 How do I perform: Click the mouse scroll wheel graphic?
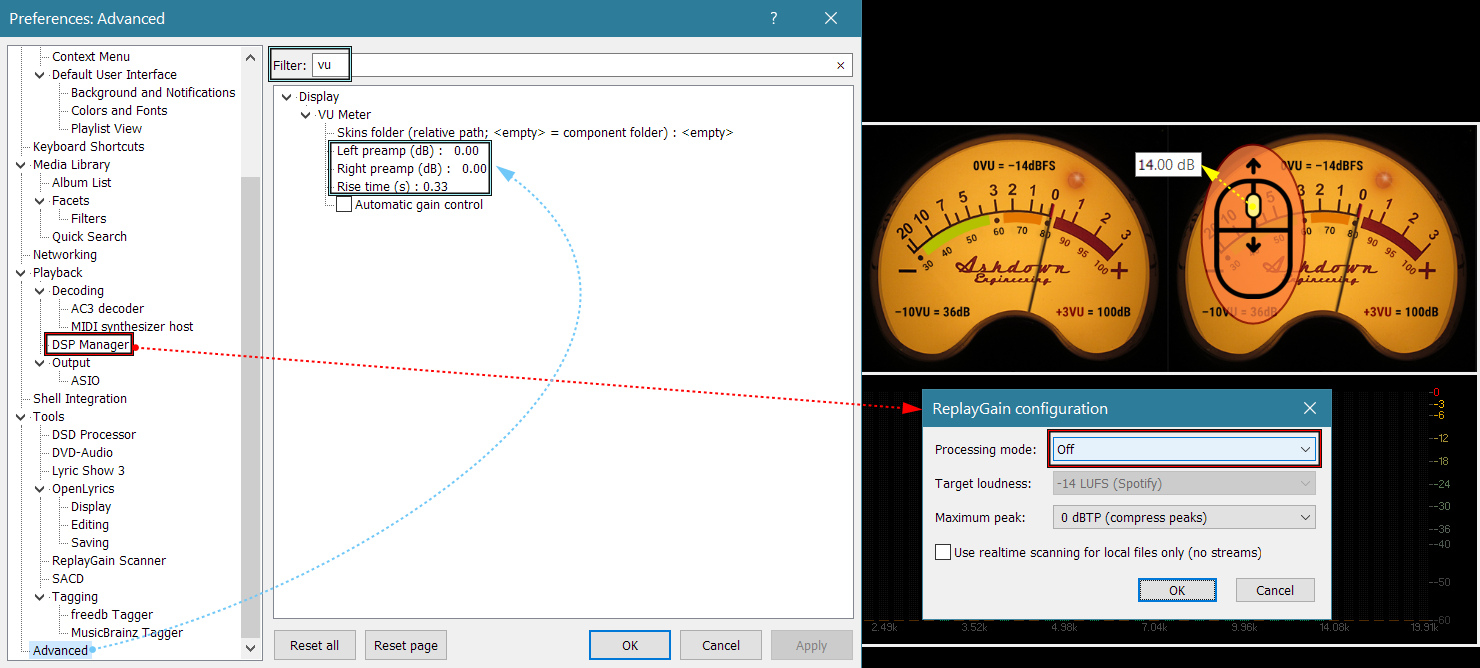point(1253,206)
